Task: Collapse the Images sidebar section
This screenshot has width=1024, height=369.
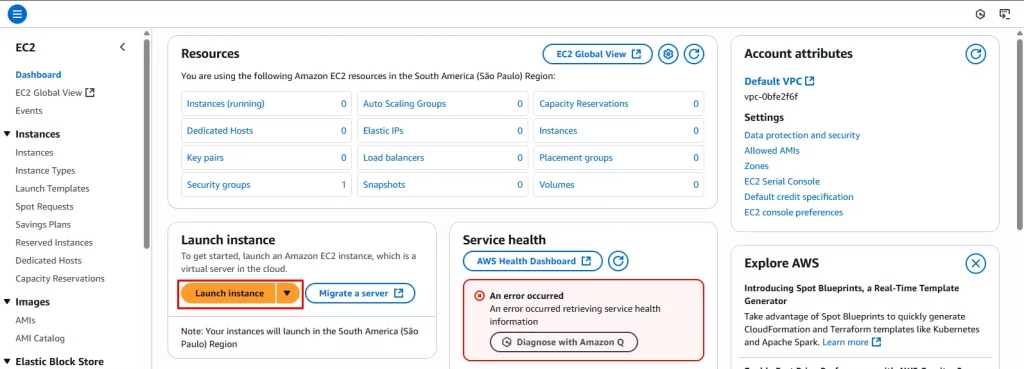Action: click(8, 302)
